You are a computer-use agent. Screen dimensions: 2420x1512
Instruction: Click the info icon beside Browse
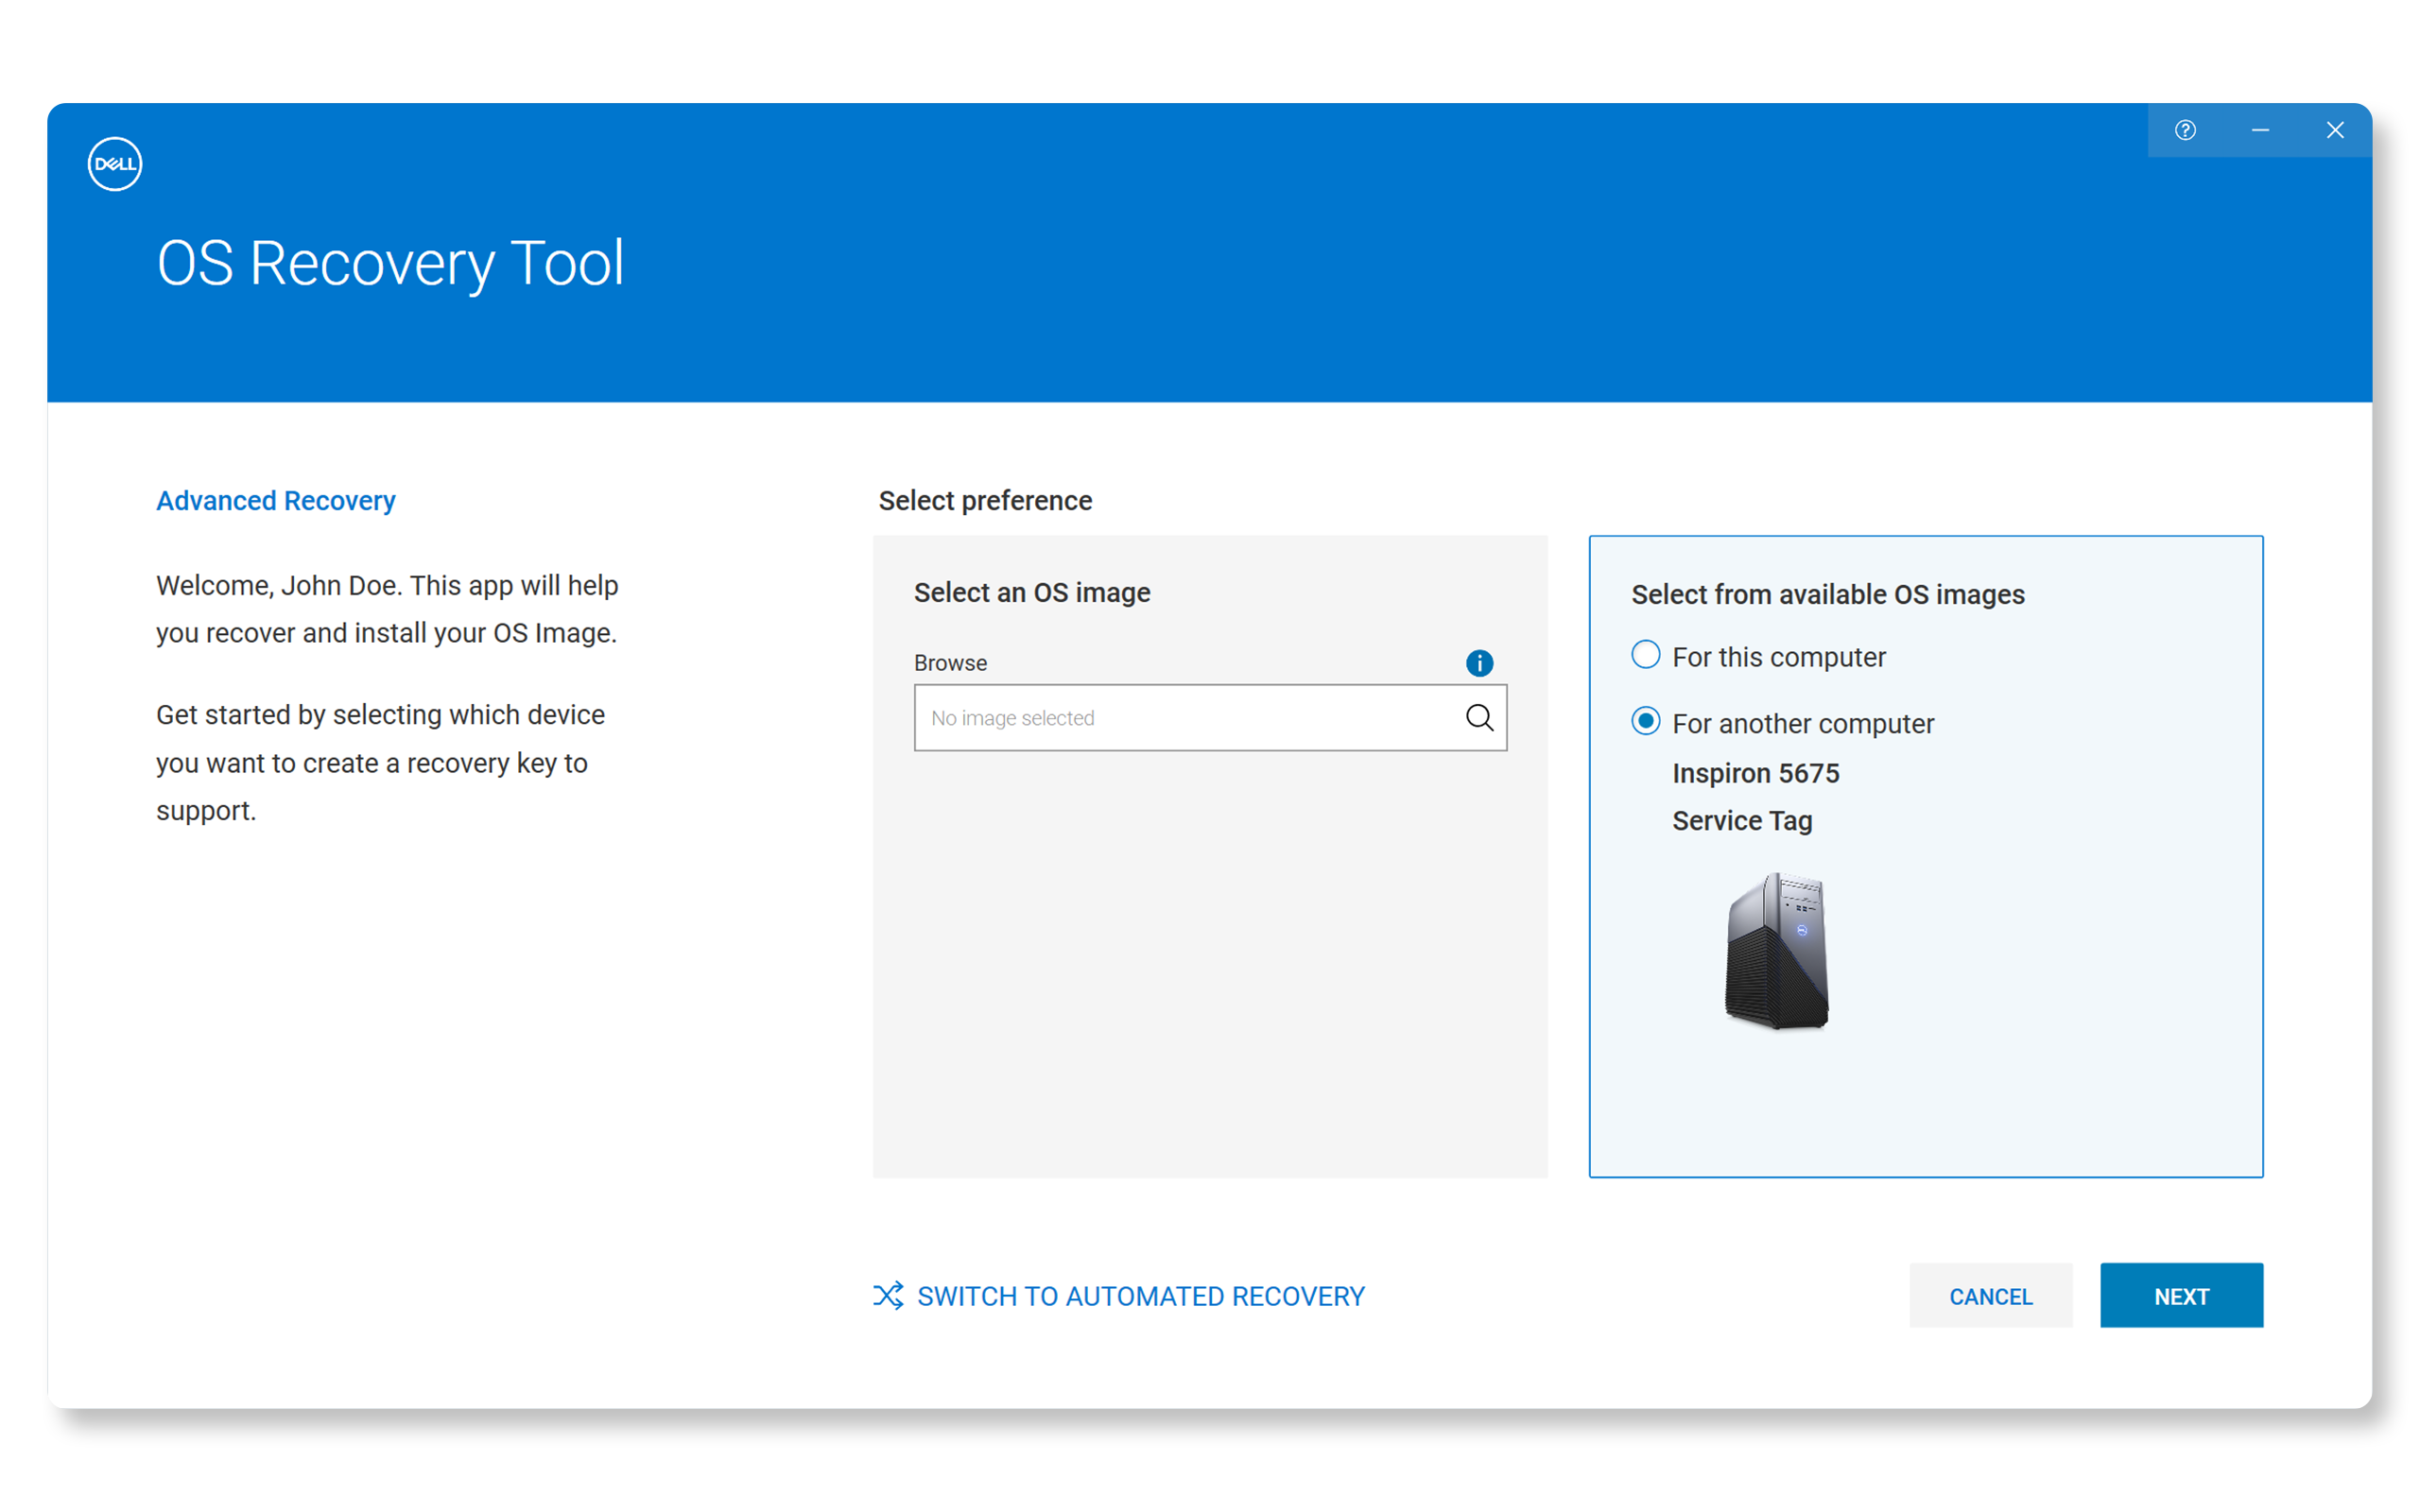[x=1479, y=662]
